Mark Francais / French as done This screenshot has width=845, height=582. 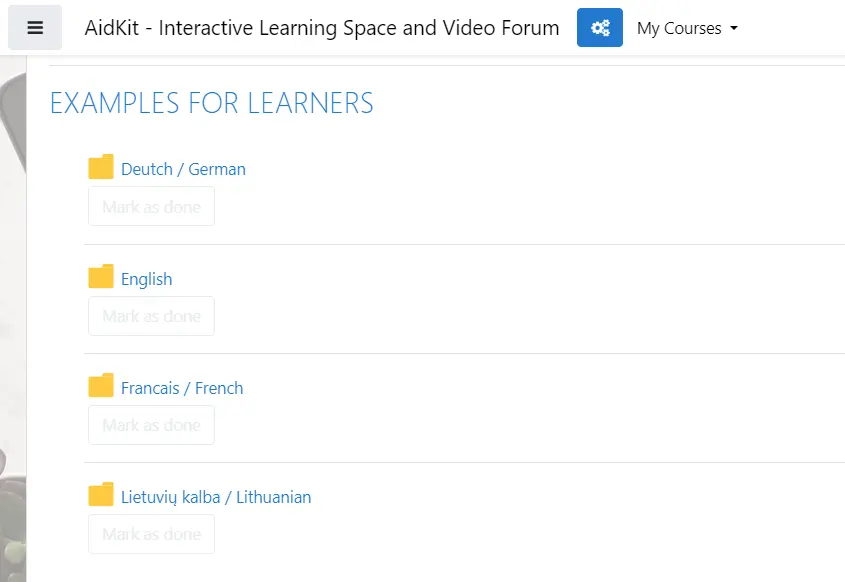coord(151,425)
